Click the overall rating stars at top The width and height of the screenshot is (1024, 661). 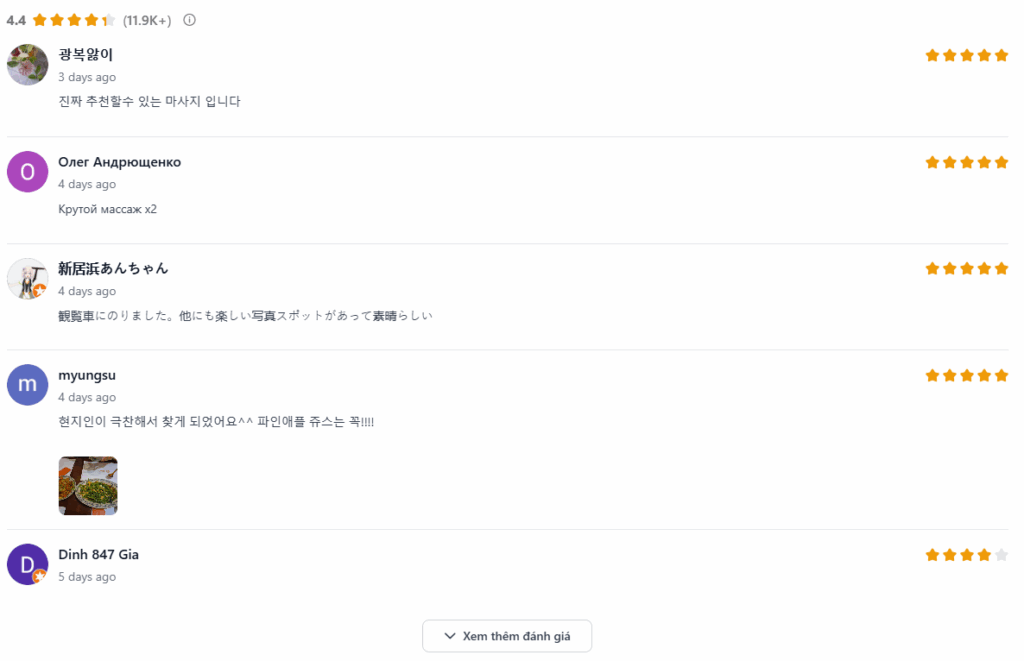[74, 20]
